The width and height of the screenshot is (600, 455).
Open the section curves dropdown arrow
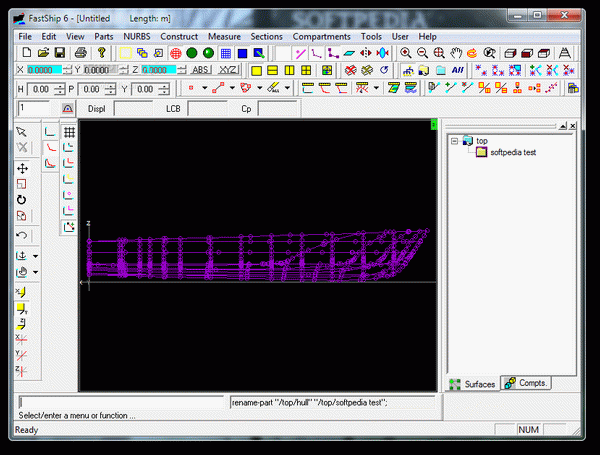(376, 88)
